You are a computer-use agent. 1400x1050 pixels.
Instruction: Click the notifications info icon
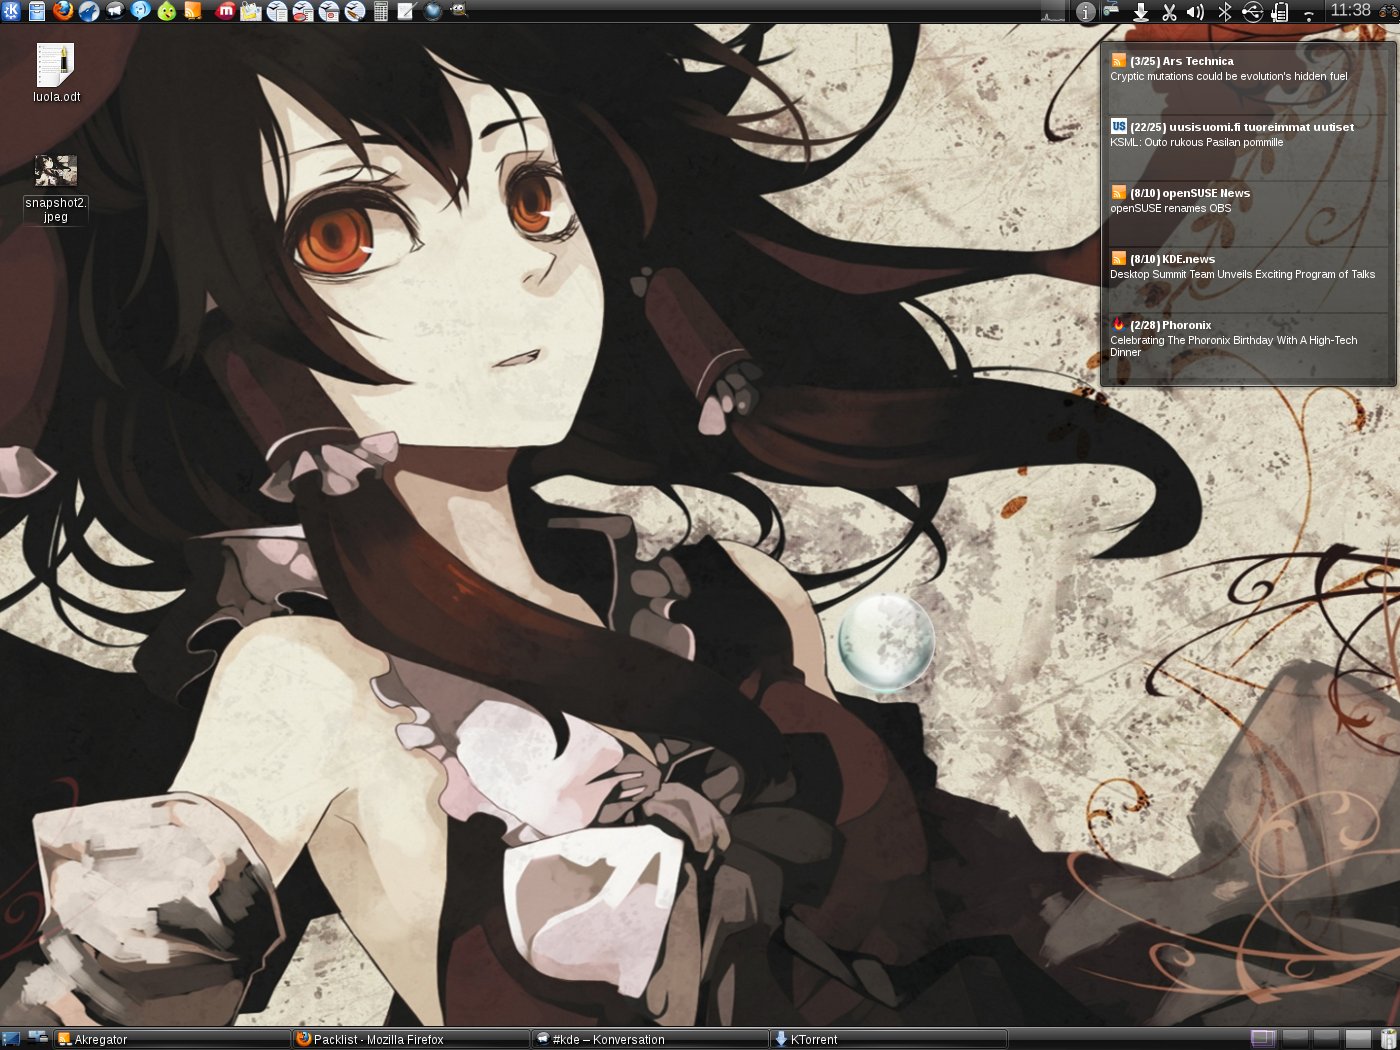point(1085,12)
